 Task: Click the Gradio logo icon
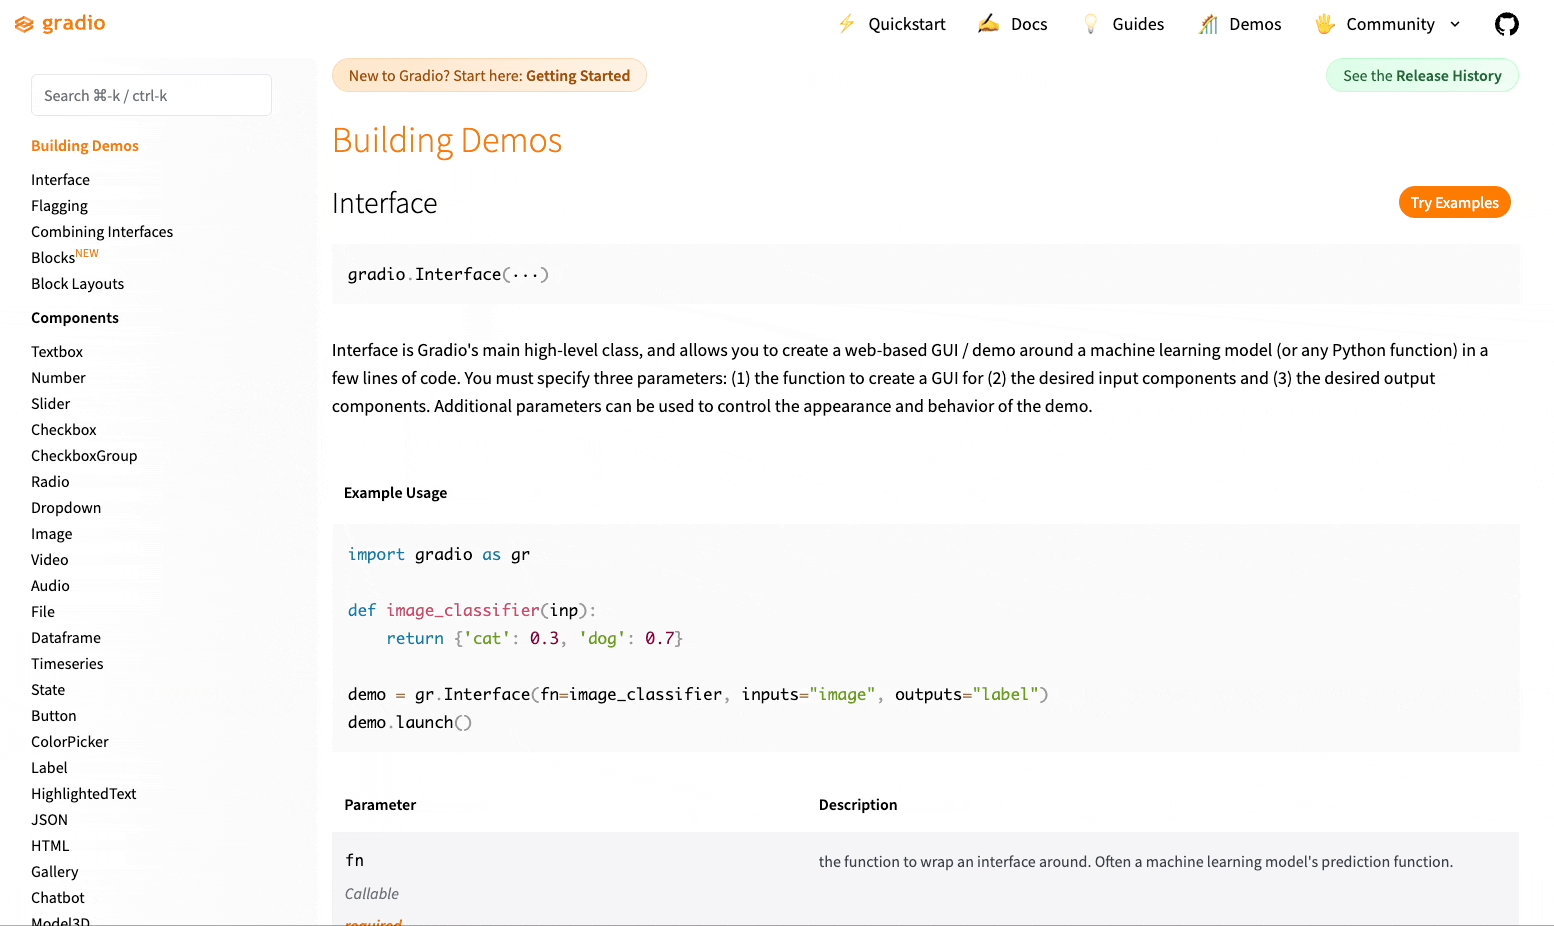(24, 24)
